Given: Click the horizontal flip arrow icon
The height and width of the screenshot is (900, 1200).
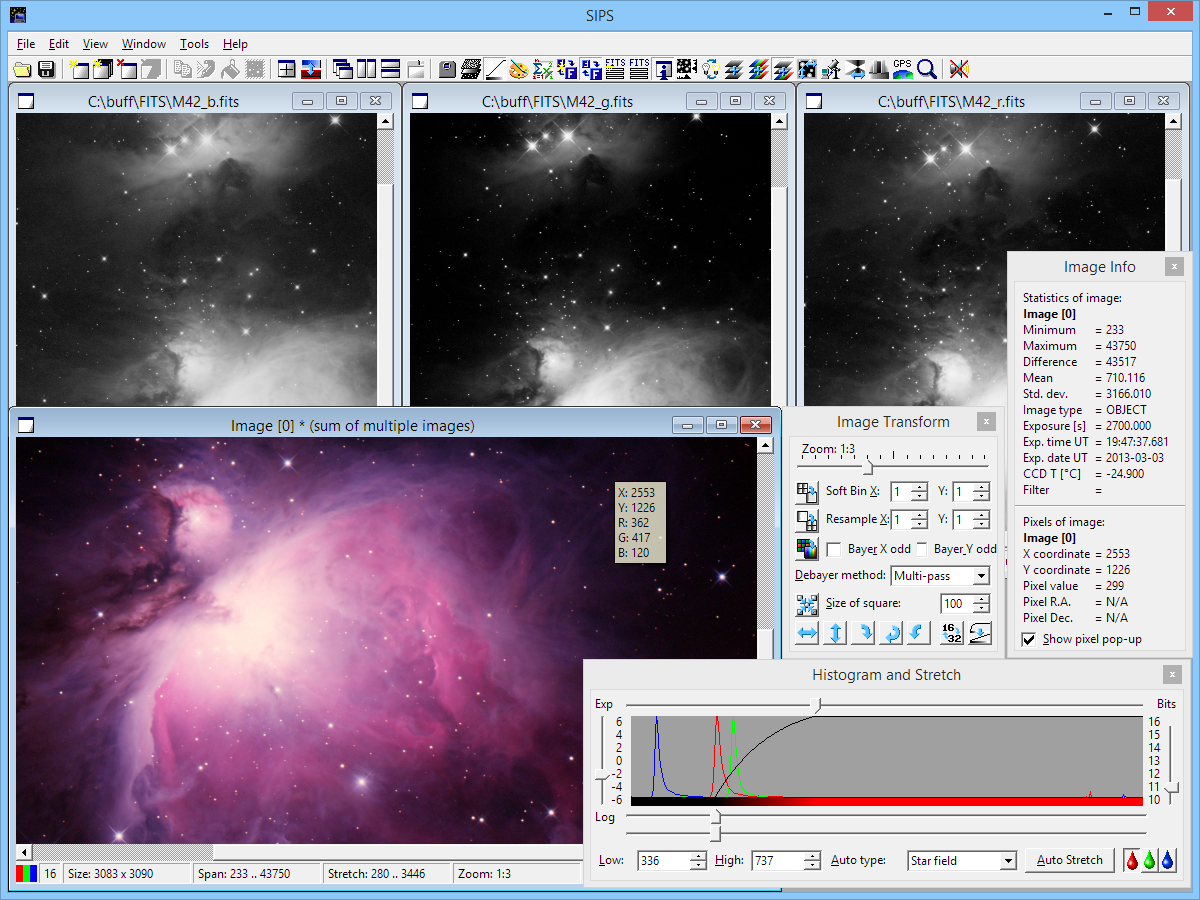Looking at the screenshot, I should pyautogui.click(x=807, y=633).
